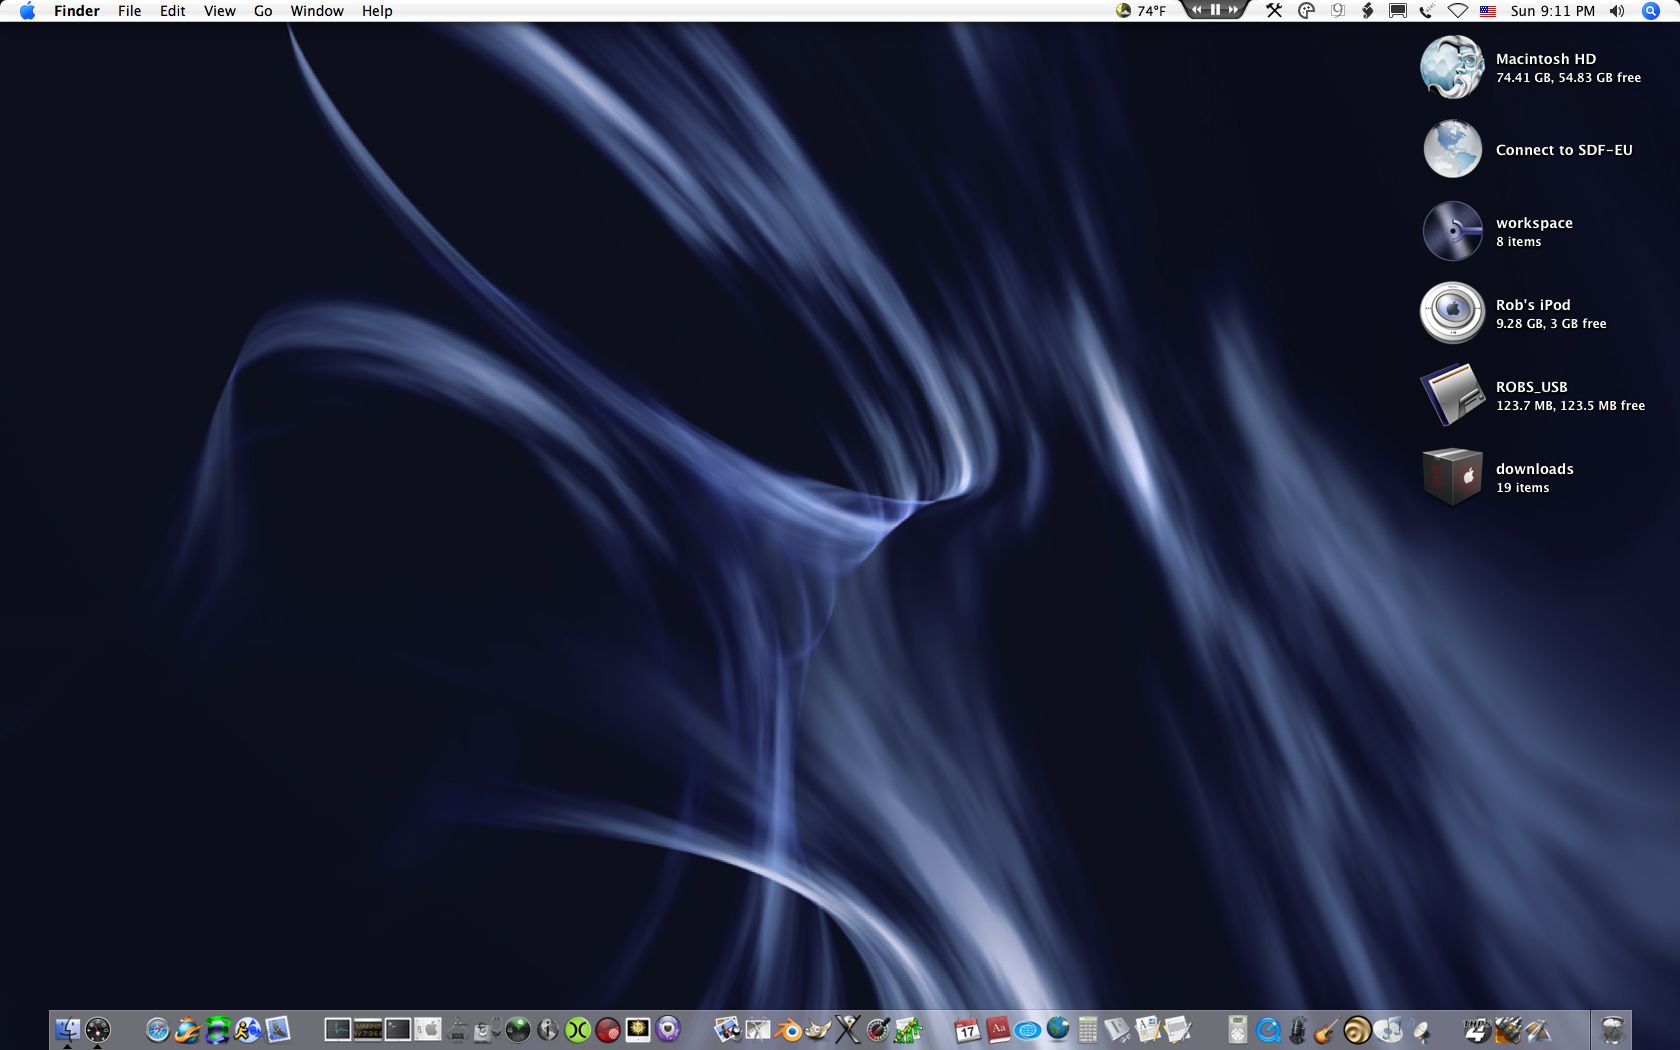This screenshot has height=1050, width=1680.
Task: Click pause in menu bar player
Action: [x=1216, y=9]
